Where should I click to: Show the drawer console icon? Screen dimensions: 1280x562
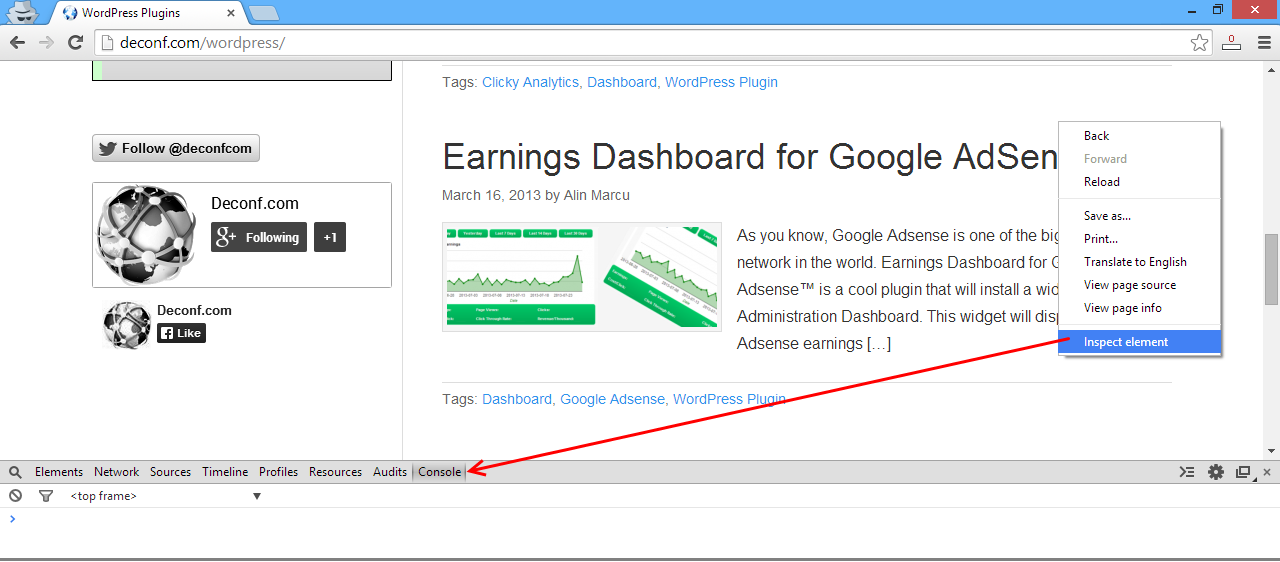tap(1187, 472)
